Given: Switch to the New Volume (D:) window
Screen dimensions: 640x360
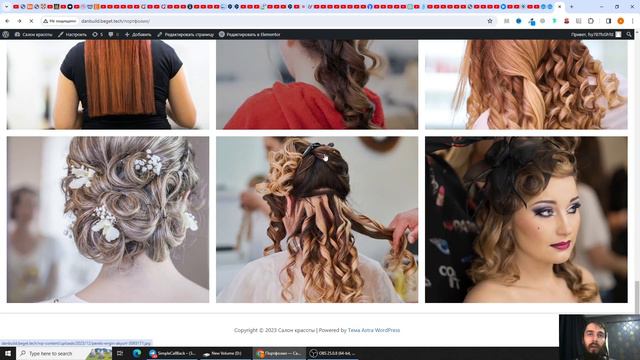Looking at the screenshot, I should point(224,353).
